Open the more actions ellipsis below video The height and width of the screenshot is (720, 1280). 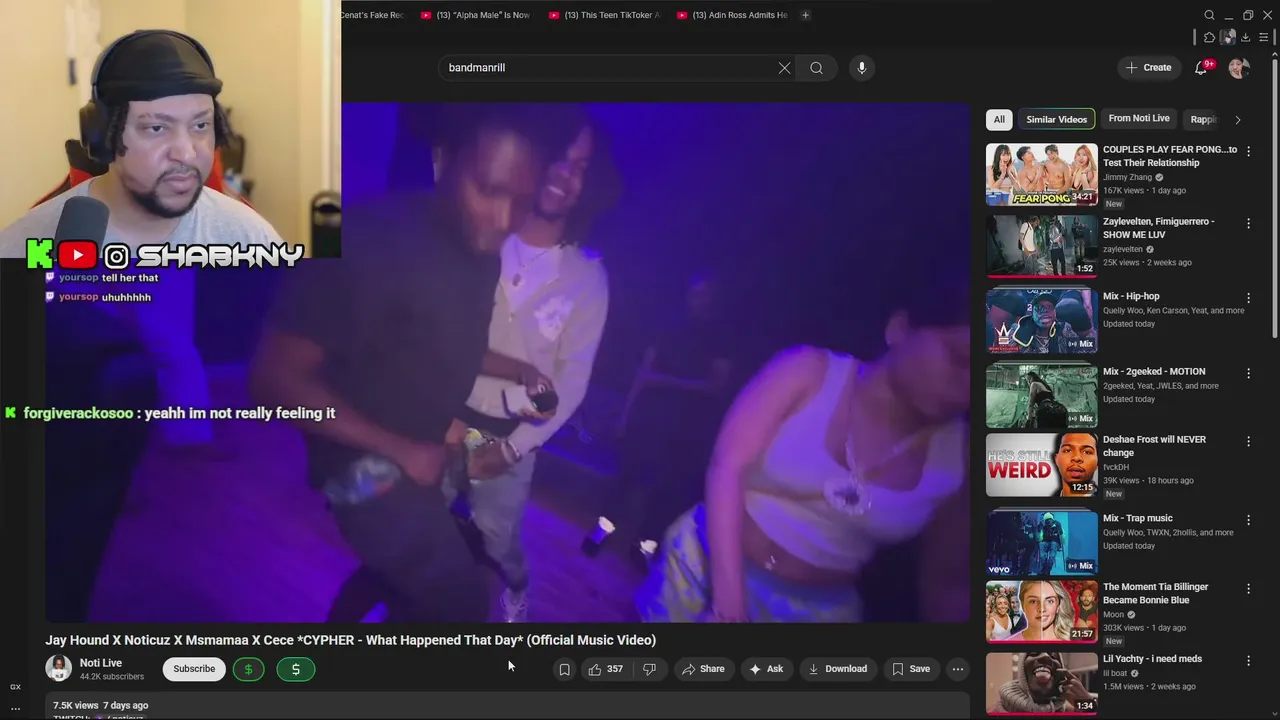(x=958, y=669)
